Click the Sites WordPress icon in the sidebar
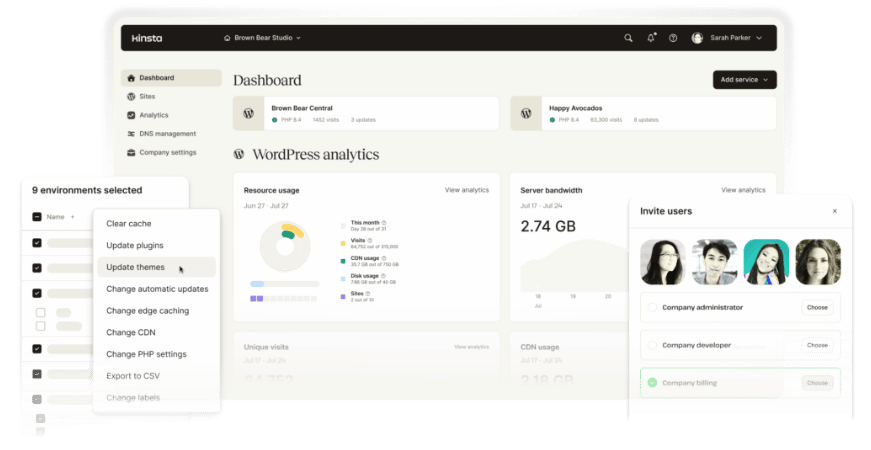The height and width of the screenshot is (450, 871). (x=131, y=97)
